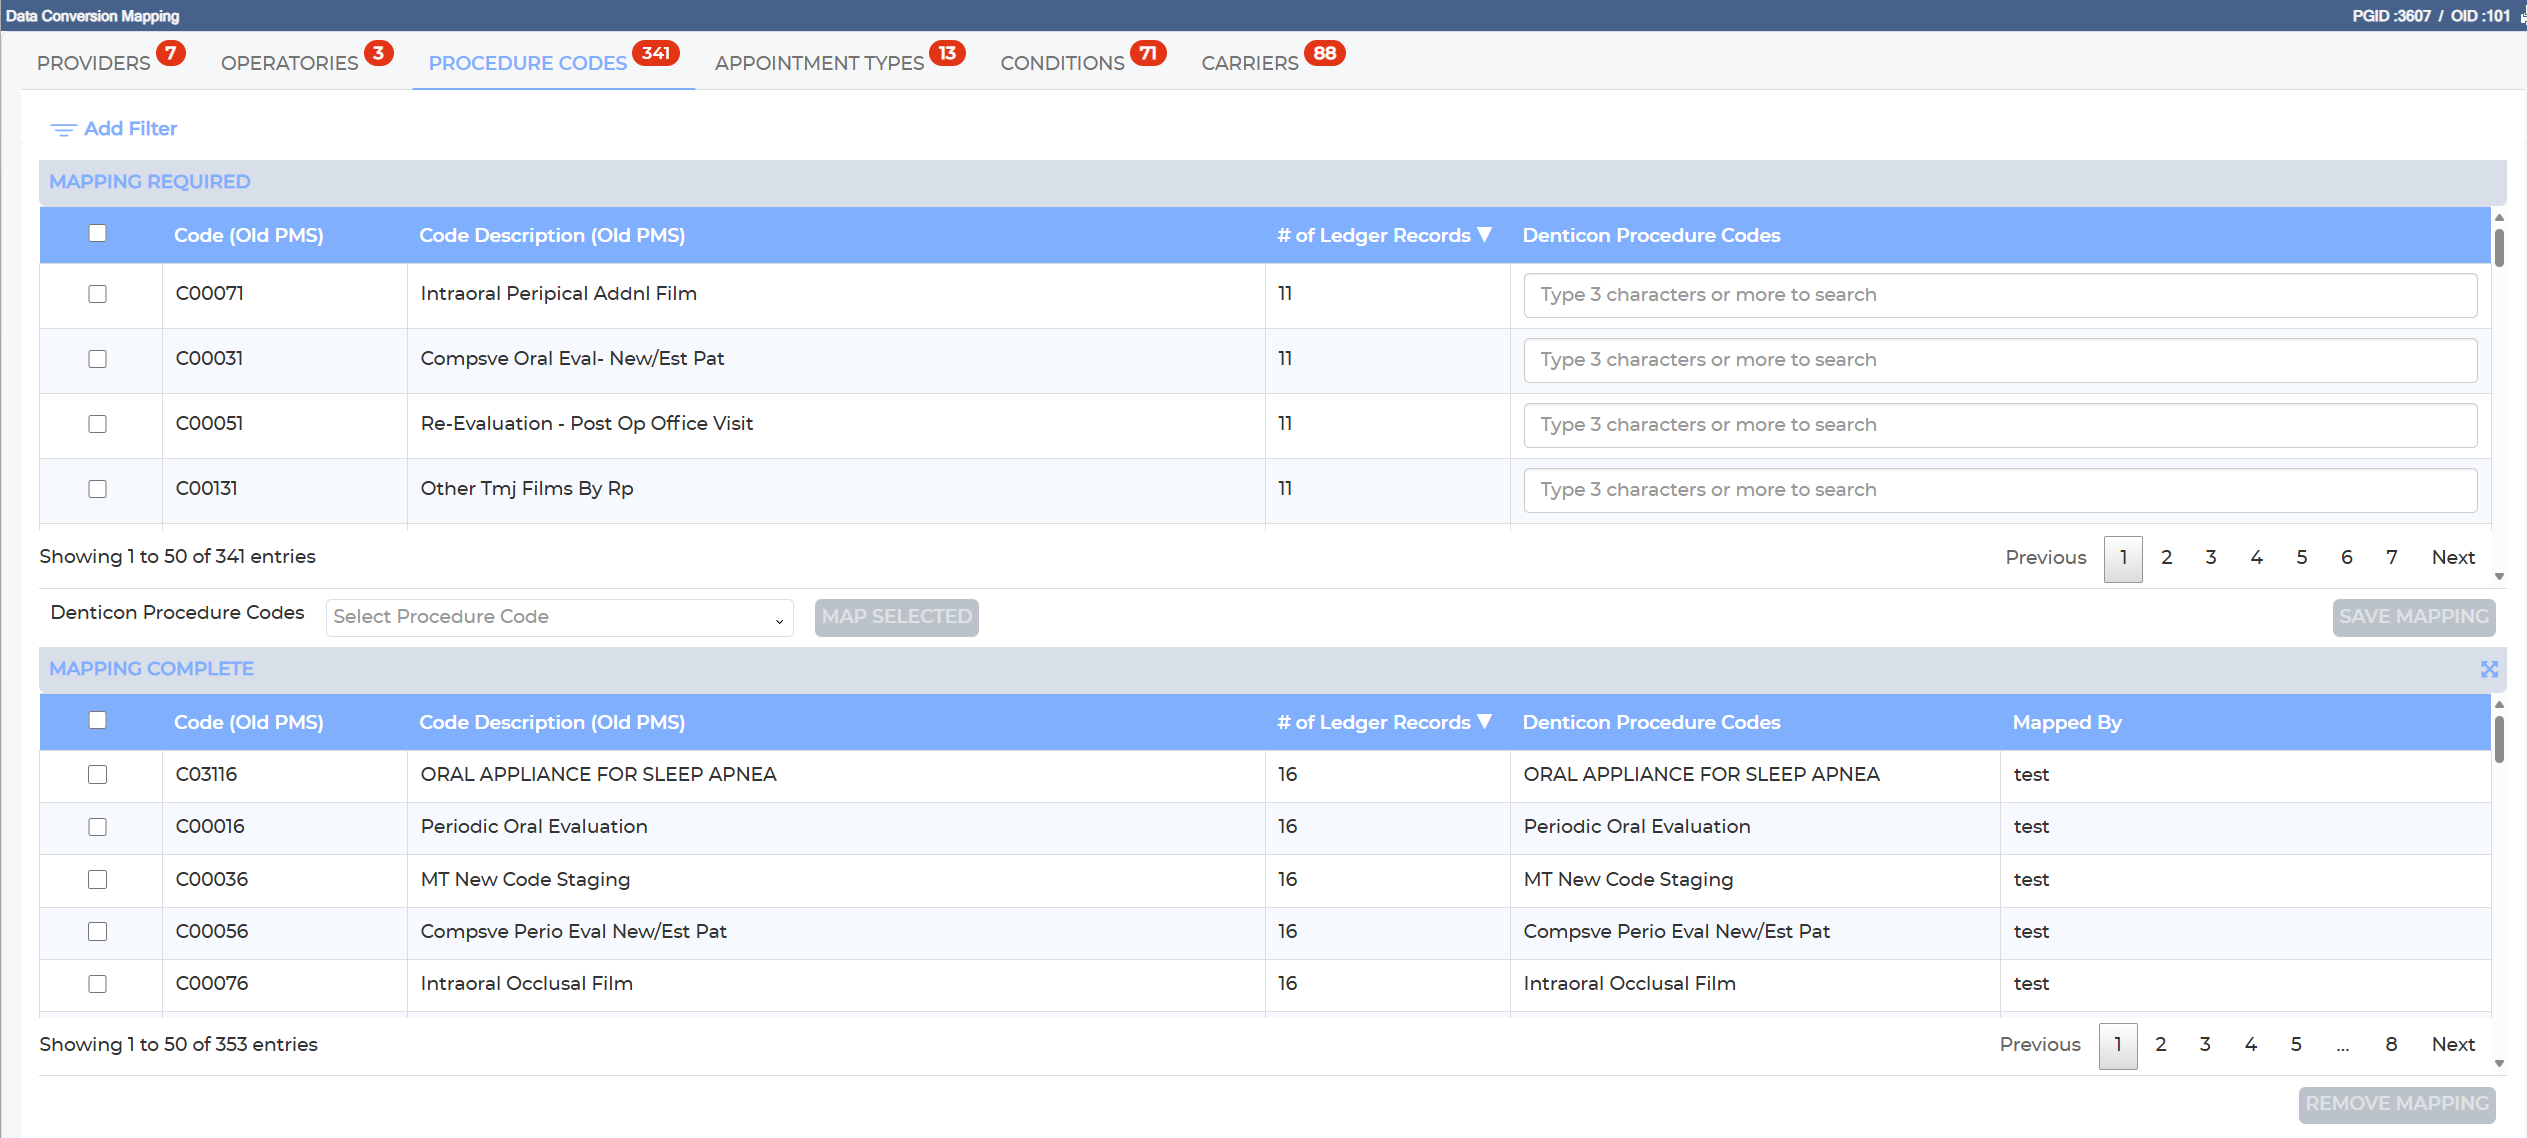
Task: Click scroll-down arrow of Mapping Complete table
Action: click(x=2499, y=1064)
